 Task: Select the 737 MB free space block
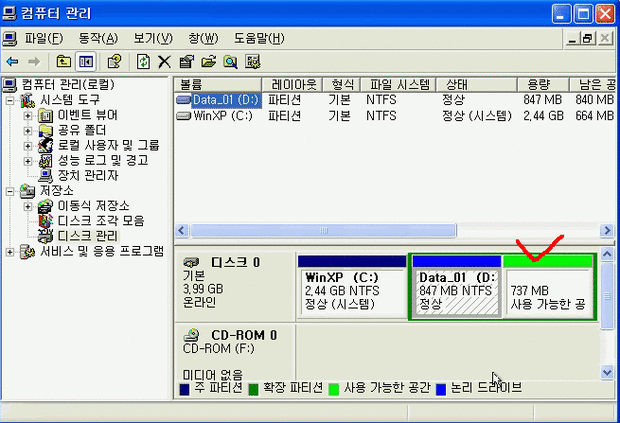click(x=548, y=287)
